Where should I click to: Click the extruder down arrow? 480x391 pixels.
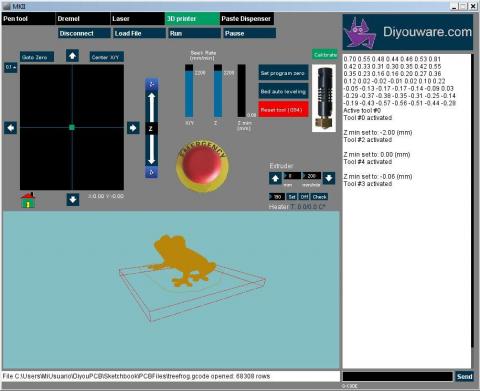tap(329, 178)
